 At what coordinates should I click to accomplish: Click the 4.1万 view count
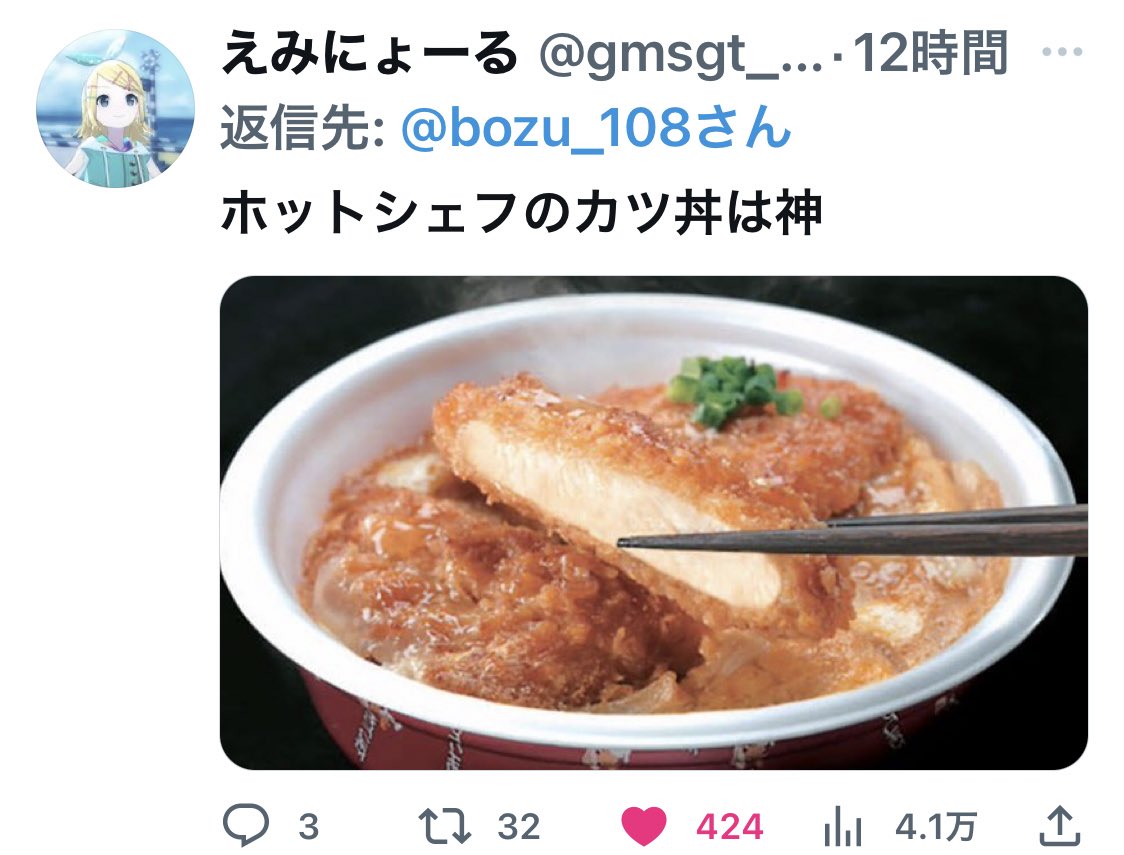pyautogui.click(x=935, y=827)
